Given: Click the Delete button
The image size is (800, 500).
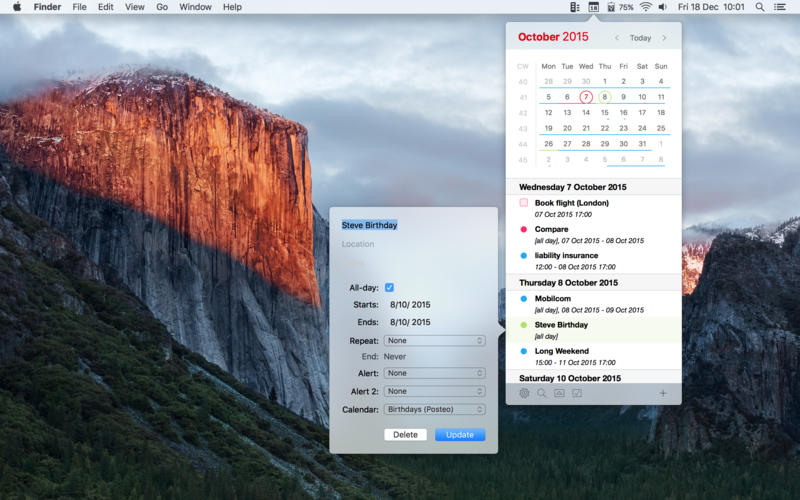Looking at the screenshot, I should [x=405, y=435].
